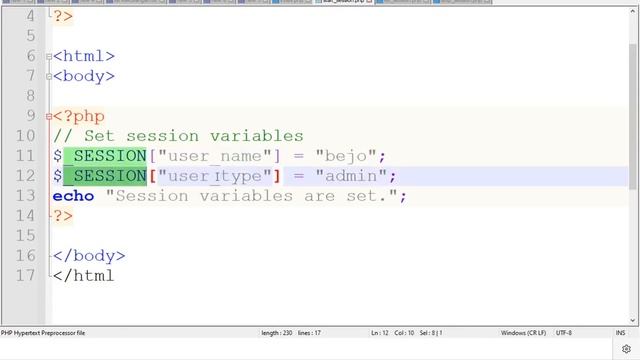Collapse the <html> fold marker on line 6
Screen dimensions: 640x360
(49, 56)
